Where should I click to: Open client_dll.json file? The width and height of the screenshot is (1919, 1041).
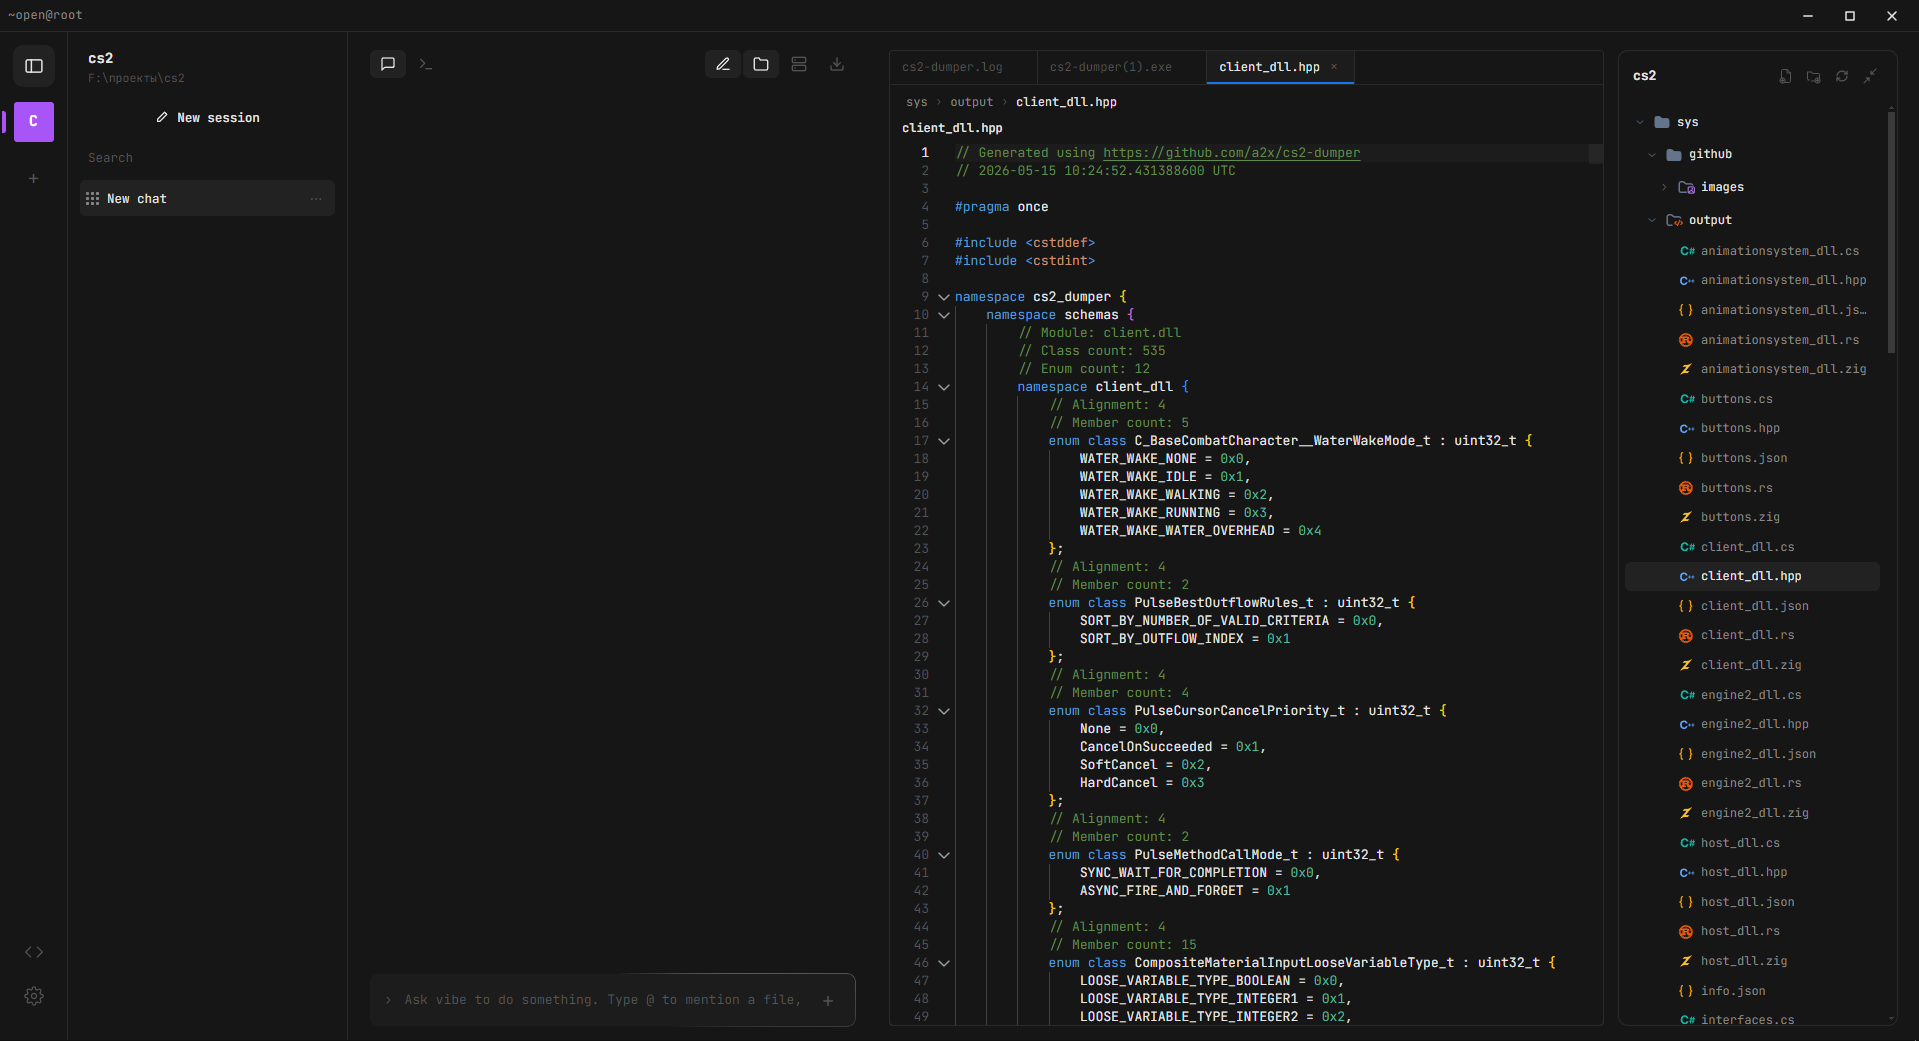1753,606
